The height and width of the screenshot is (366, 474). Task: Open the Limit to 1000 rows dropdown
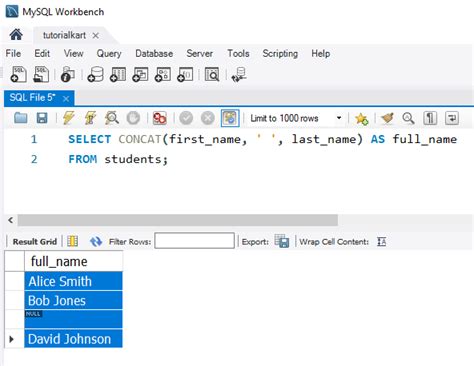pyautogui.click(x=339, y=118)
